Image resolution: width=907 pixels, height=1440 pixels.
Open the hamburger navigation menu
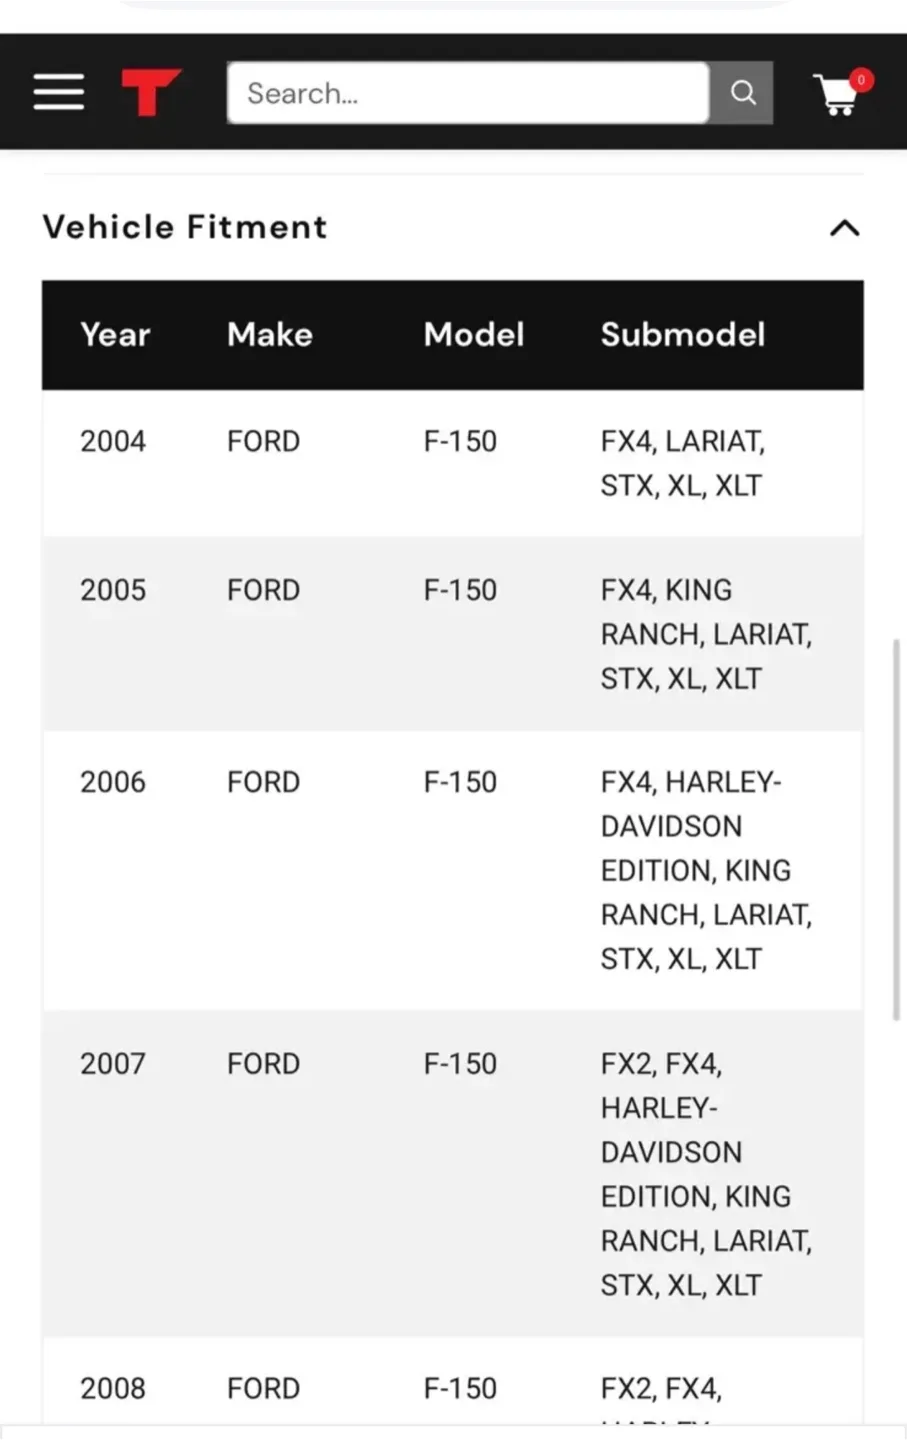coord(59,92)
